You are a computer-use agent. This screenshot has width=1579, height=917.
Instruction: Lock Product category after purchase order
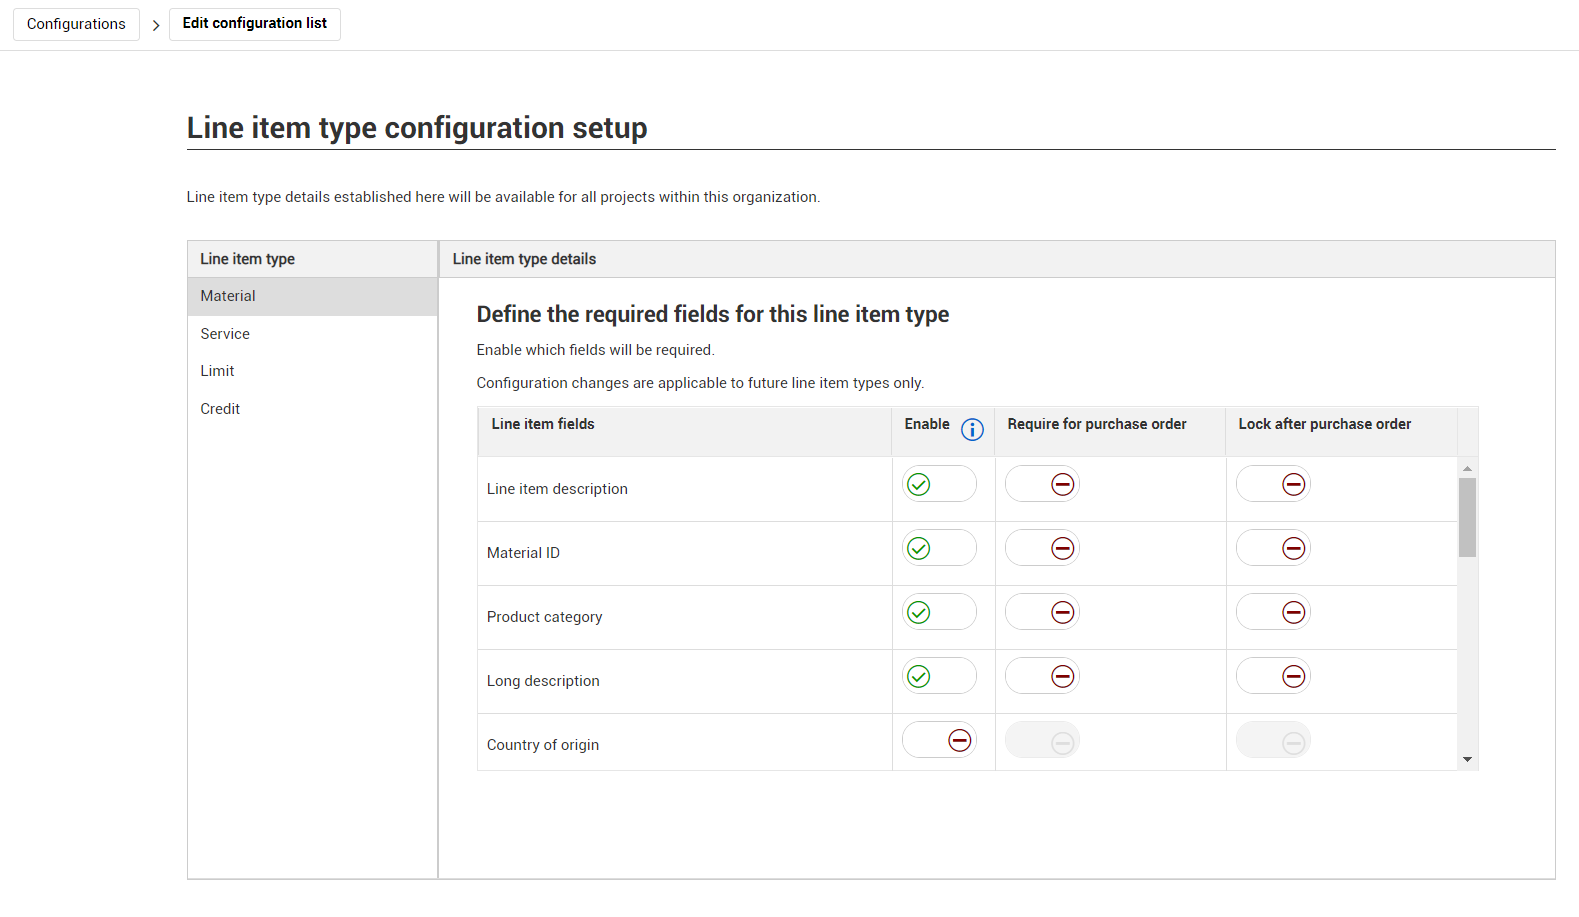pyautogui.click(x=1273, y=612)
